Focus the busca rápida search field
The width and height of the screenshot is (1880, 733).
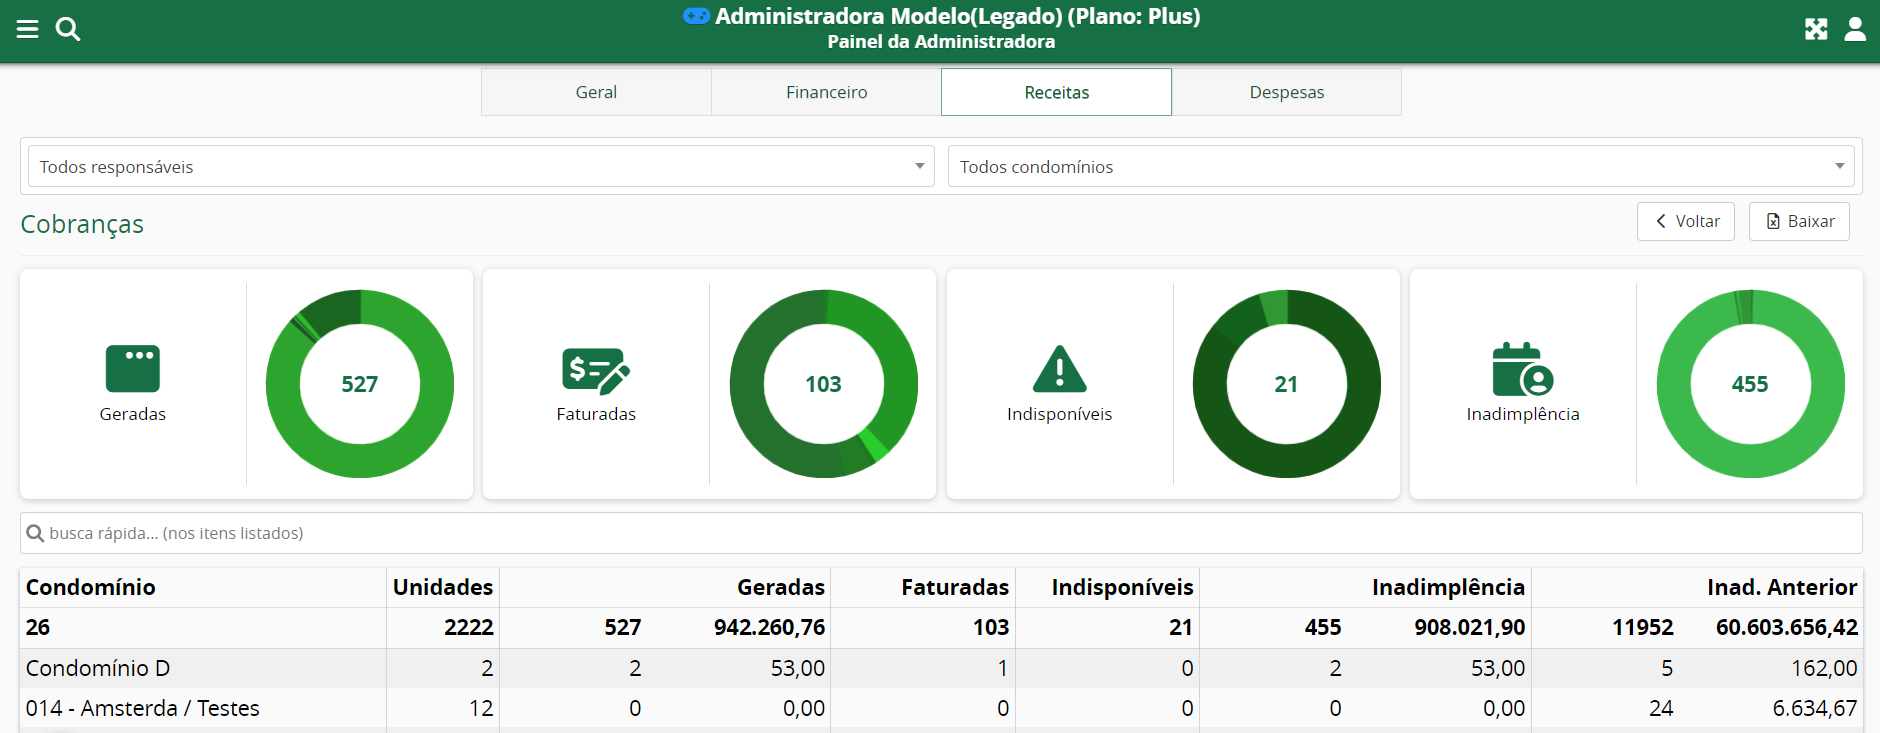tap(940, 533)
